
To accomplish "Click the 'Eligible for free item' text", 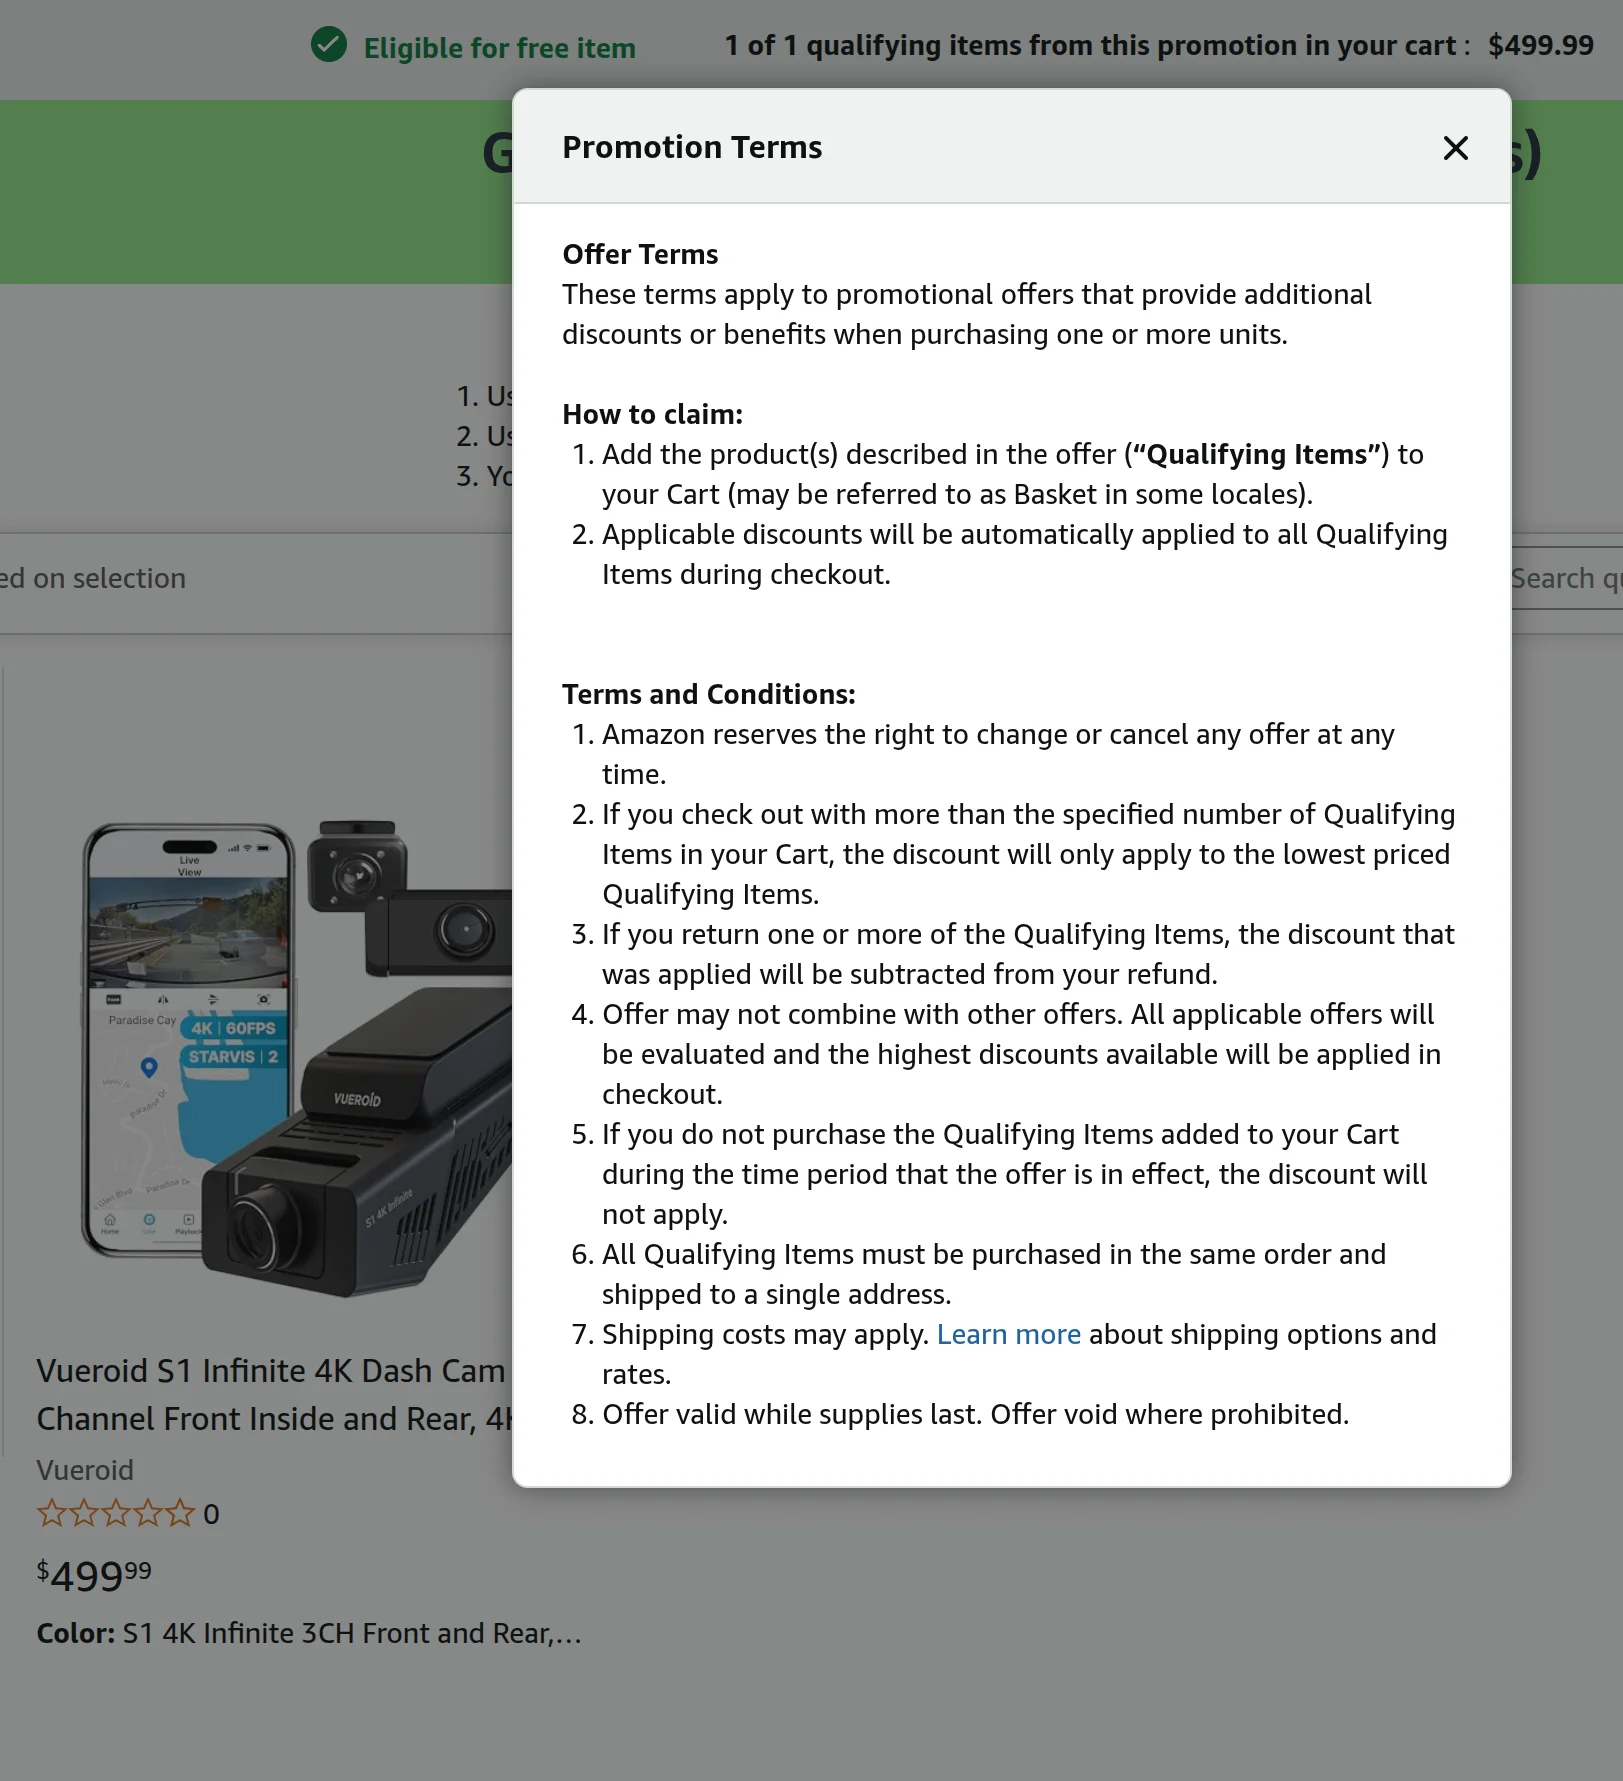I will 499,47.
